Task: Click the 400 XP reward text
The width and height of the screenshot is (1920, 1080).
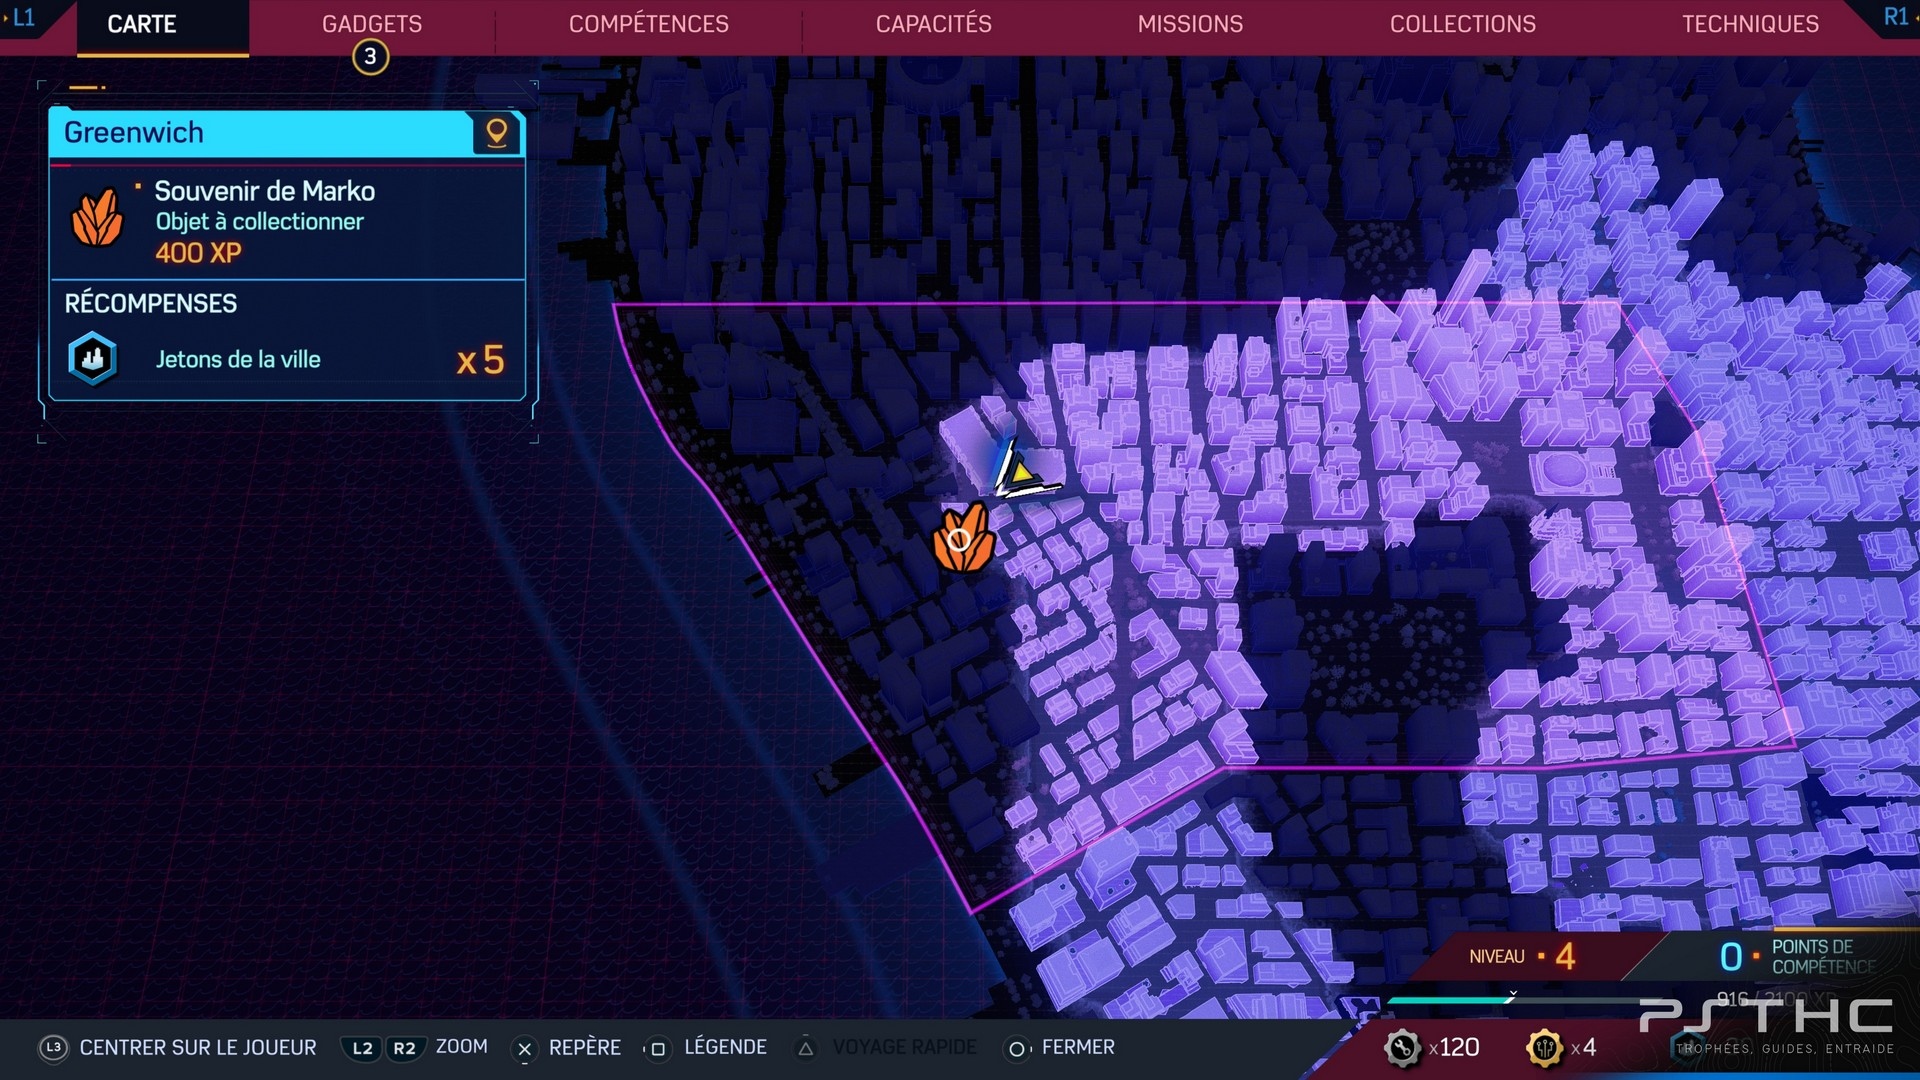Action: pyautogui.click(x=198, y=253)
